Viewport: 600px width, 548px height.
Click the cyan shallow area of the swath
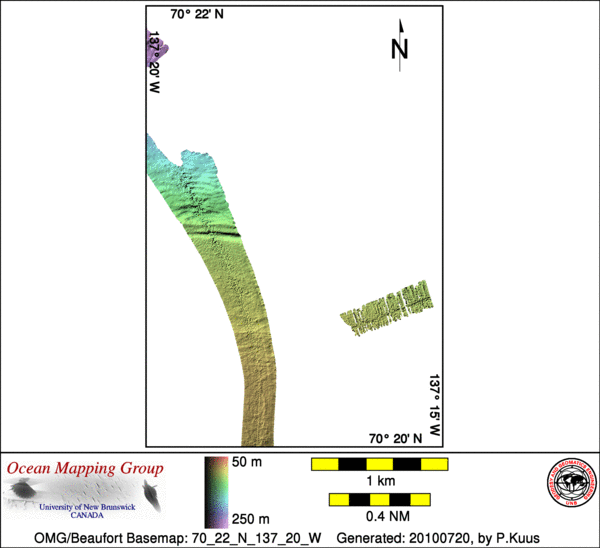pyautogui.click(x=165, y=165)
